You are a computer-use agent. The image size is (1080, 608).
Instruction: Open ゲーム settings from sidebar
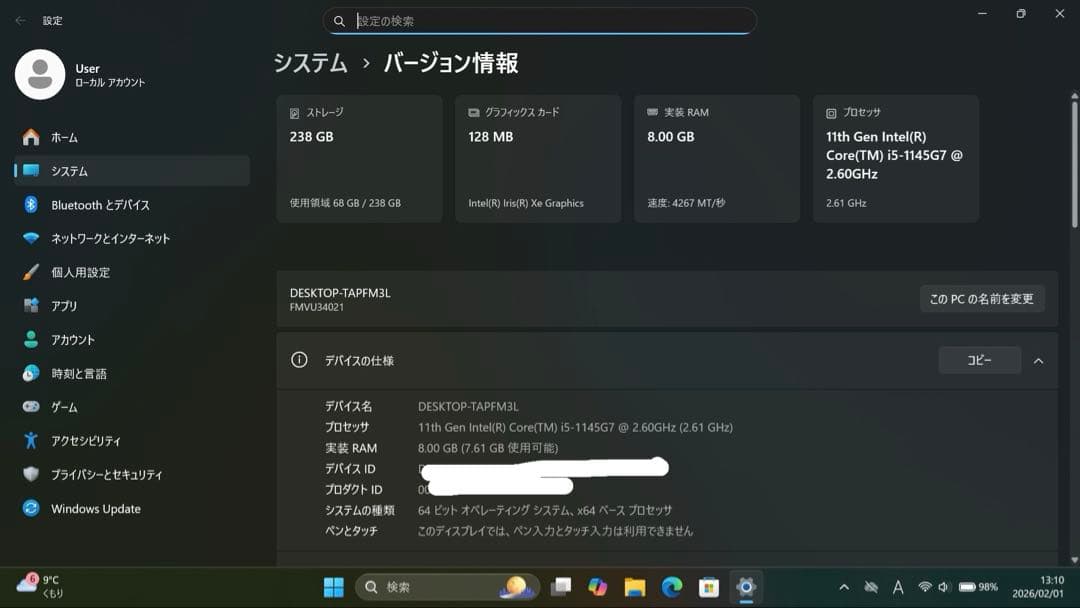point(70,407)
